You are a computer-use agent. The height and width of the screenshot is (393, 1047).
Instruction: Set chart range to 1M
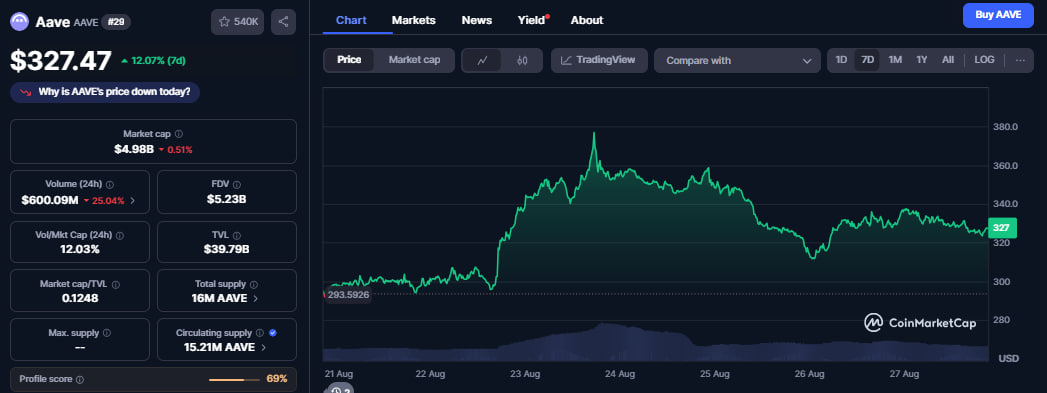(895, 60)
